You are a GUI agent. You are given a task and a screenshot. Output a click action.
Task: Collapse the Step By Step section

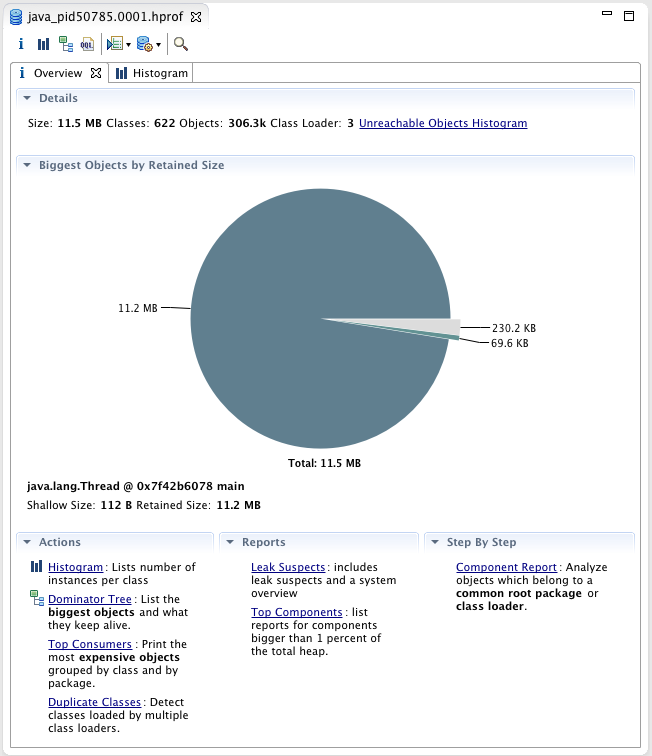click(x=435, y=542)
